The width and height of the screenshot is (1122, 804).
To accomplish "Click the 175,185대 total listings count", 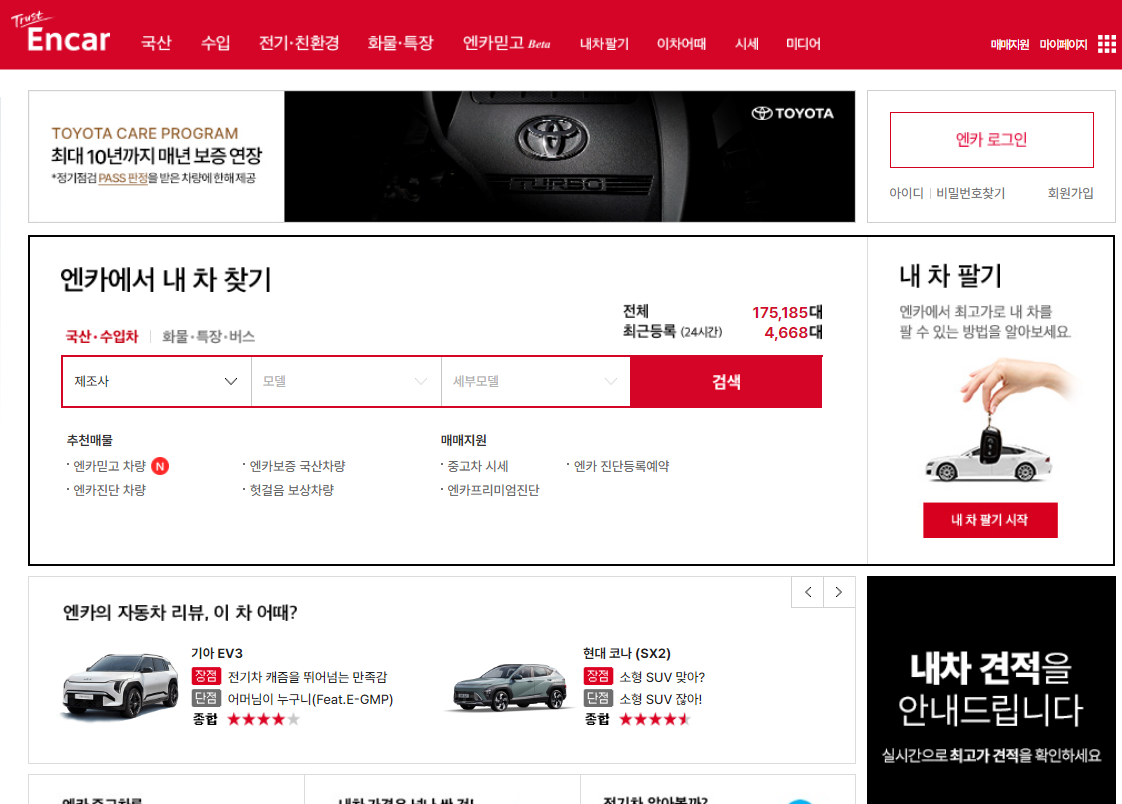I will pos(787,313).
